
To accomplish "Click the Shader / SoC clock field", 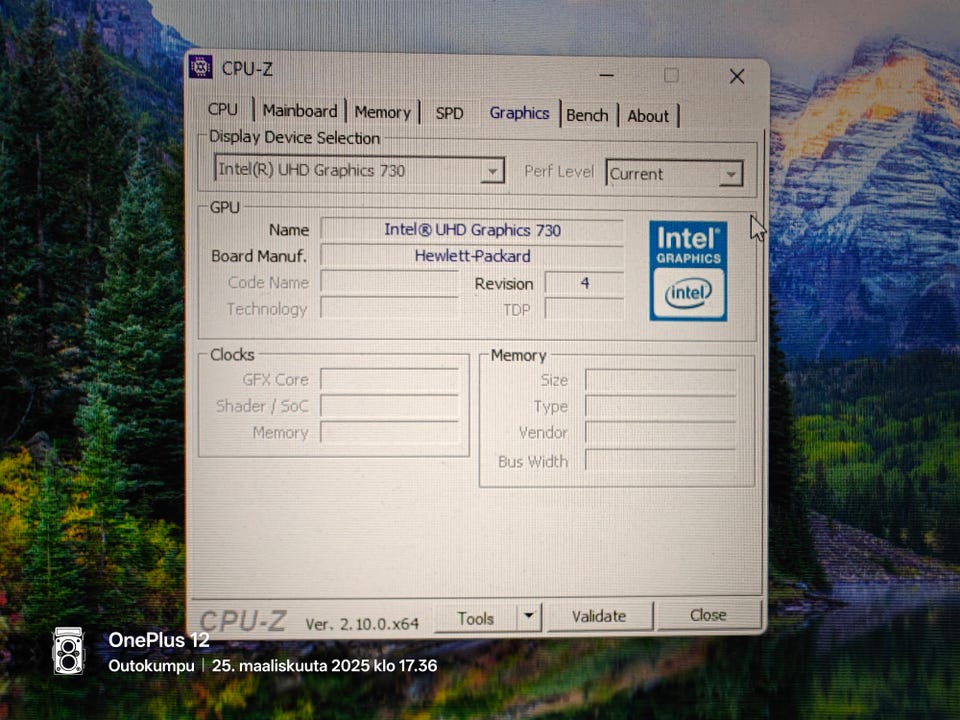I will (x=389, y=406).
